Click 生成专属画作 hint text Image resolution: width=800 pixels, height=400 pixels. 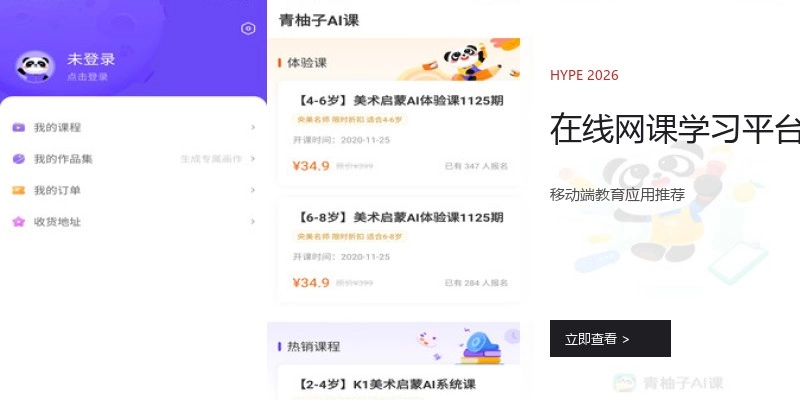click(211, 159)
